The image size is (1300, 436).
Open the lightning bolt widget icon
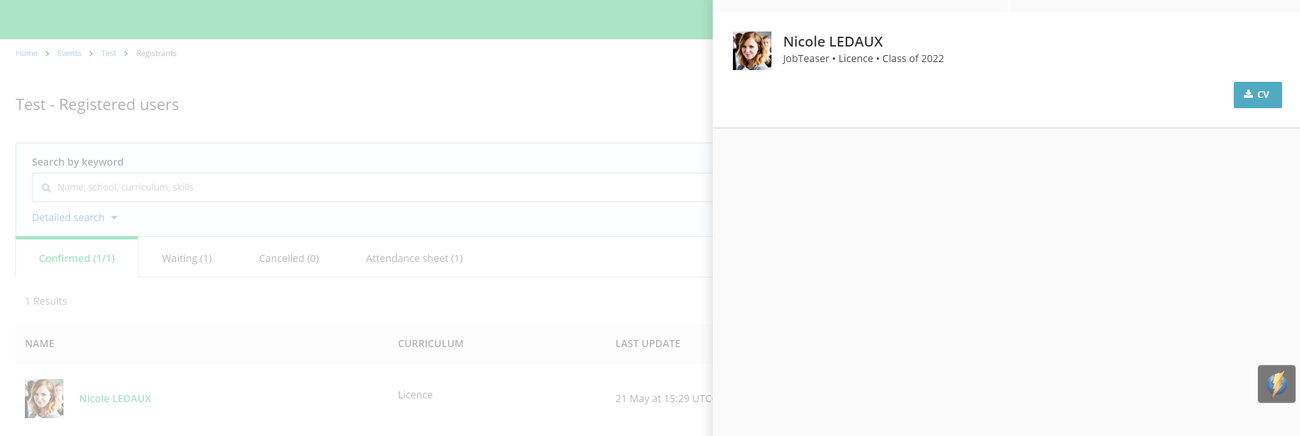point(1276,384)
